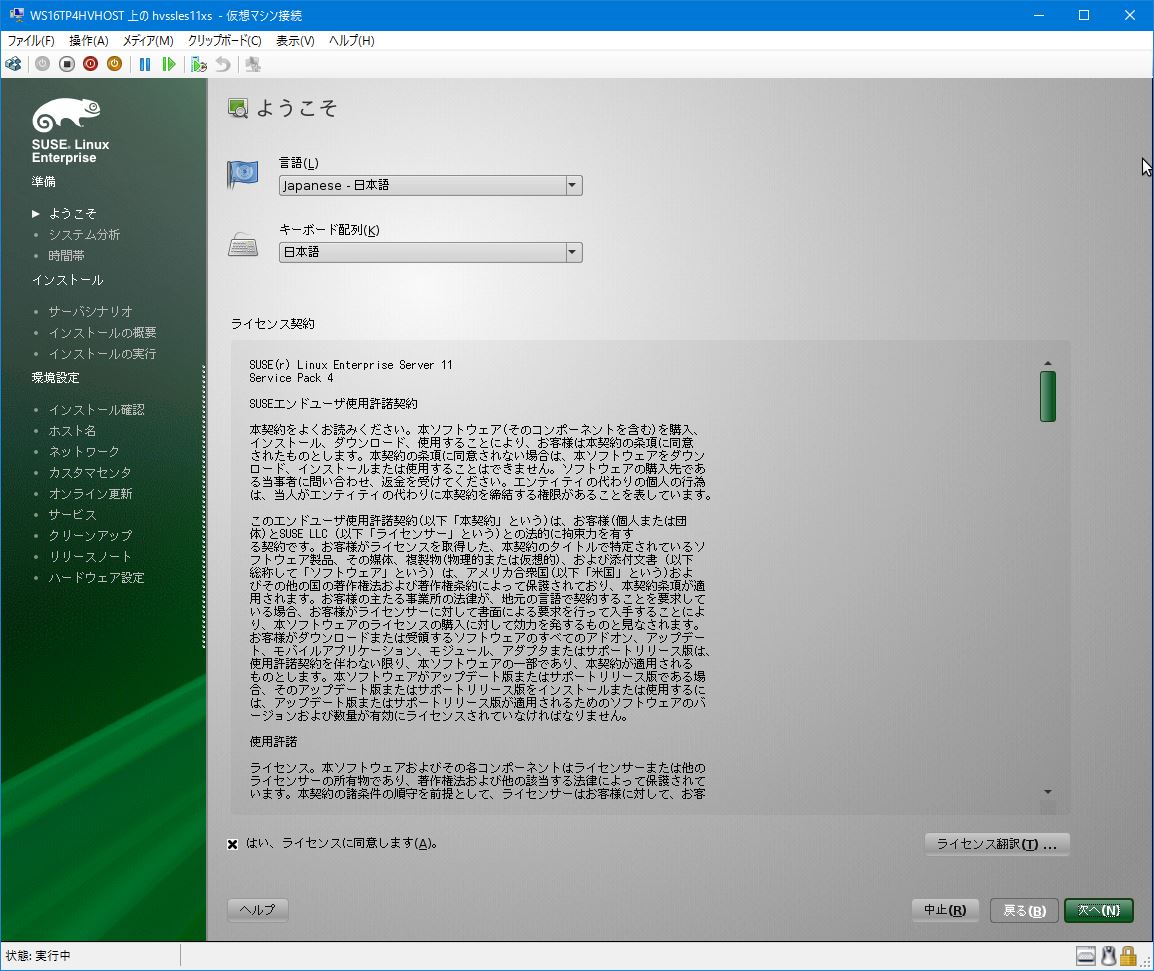
Task: Click the Ctrl+Alt+Del toolbar icon
Action: point(13,65)
